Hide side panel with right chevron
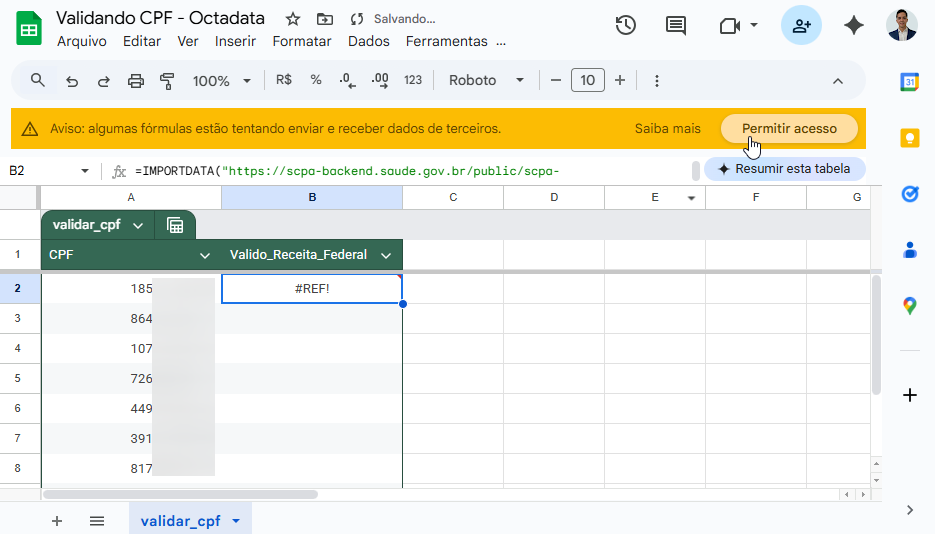 coord(909,510)
